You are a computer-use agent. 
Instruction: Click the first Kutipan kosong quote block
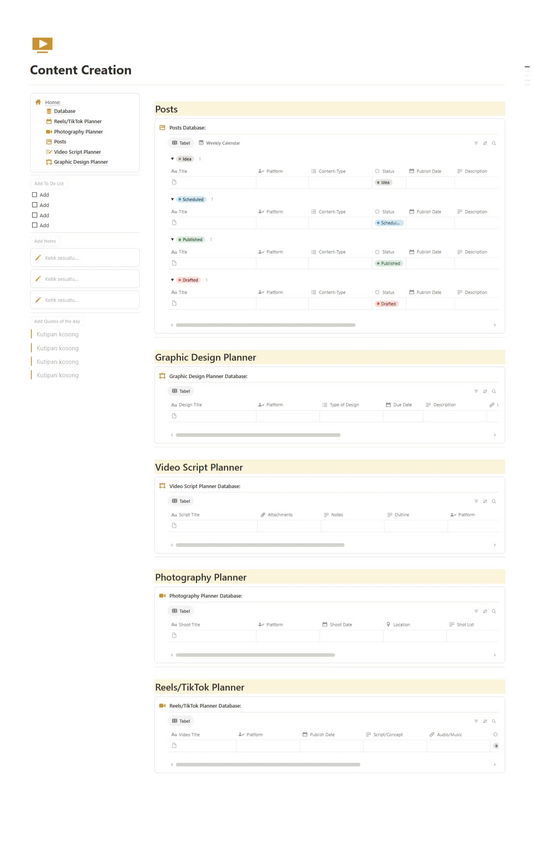click(x=57, y=334)
